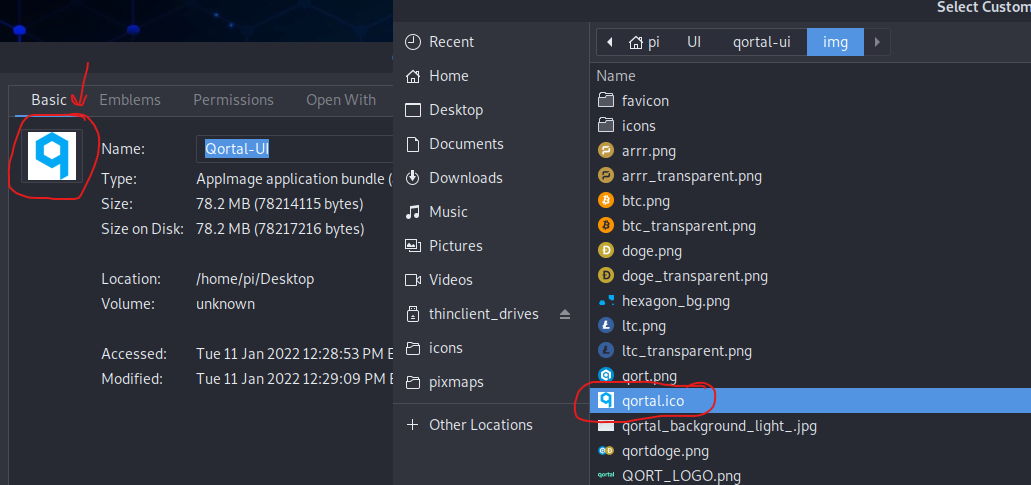Viewport: 1031px width, 485px height.
Task: Click the Name field containing Qortal-UI
Action: [295, 149]
